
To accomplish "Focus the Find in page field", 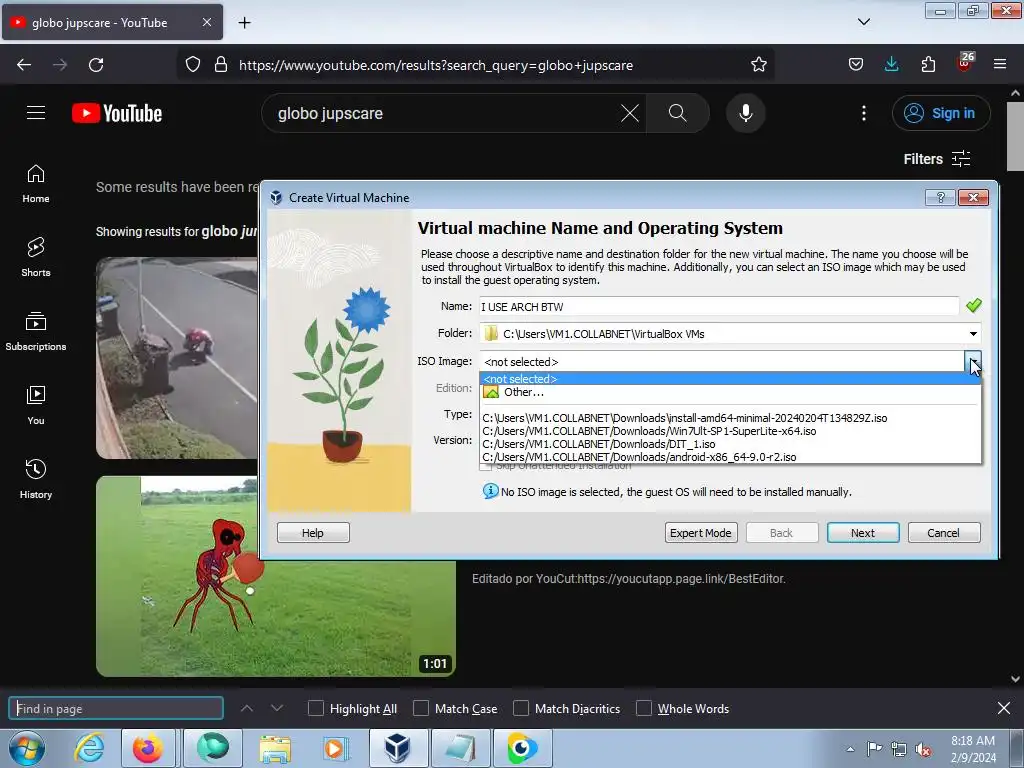I will click(x=116, y=709).
